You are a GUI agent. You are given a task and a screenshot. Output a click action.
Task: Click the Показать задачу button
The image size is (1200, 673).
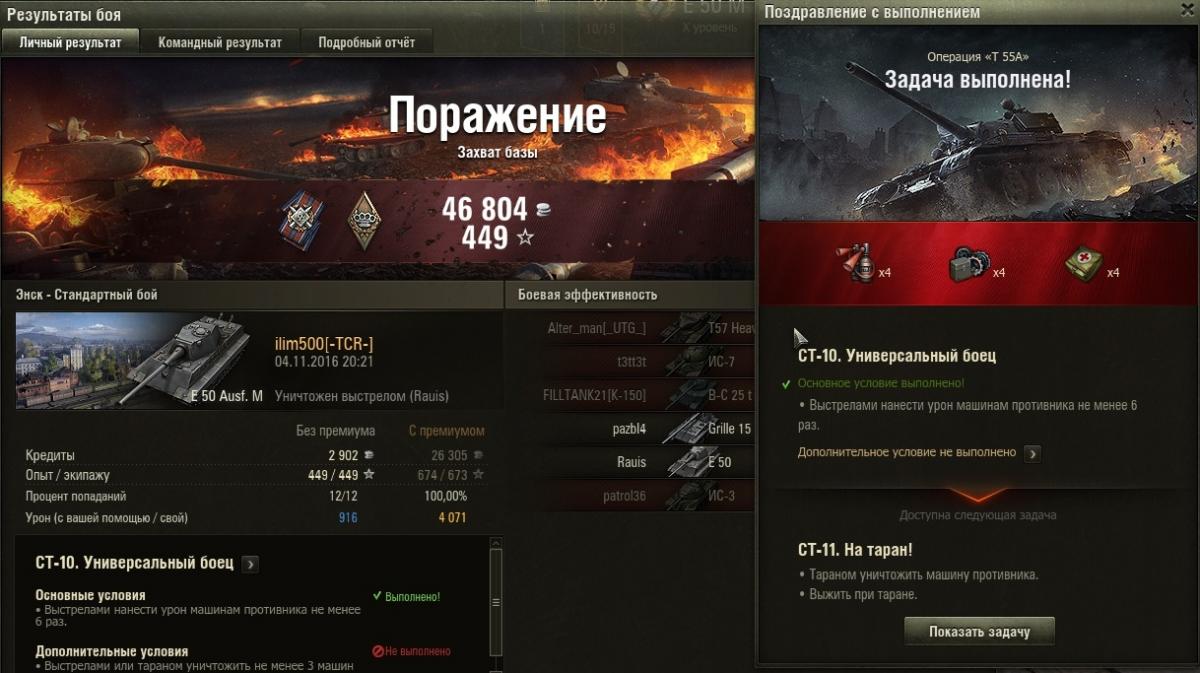[979, 632]
